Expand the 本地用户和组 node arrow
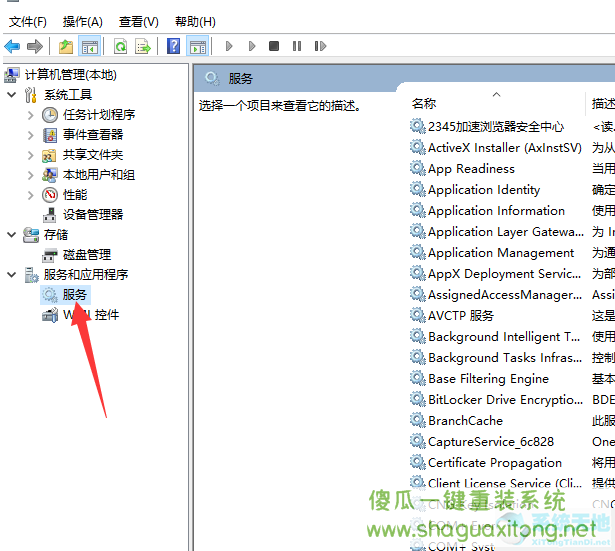 coord(31,175)
